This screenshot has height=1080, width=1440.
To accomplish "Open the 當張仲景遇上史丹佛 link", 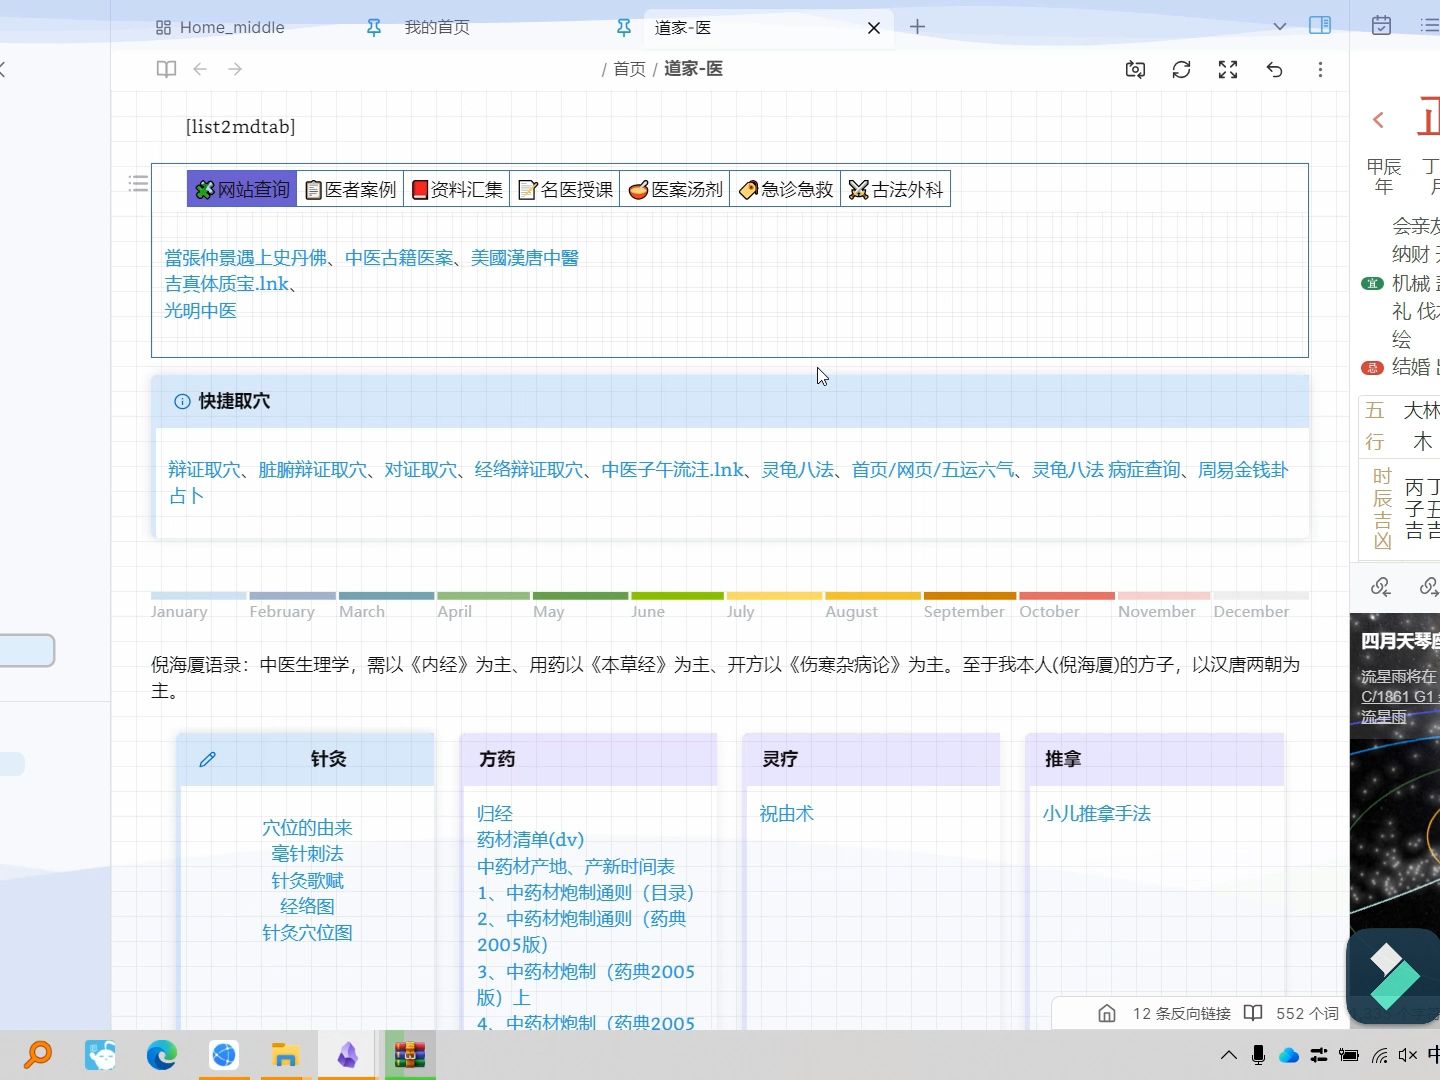I will [246, 258].
